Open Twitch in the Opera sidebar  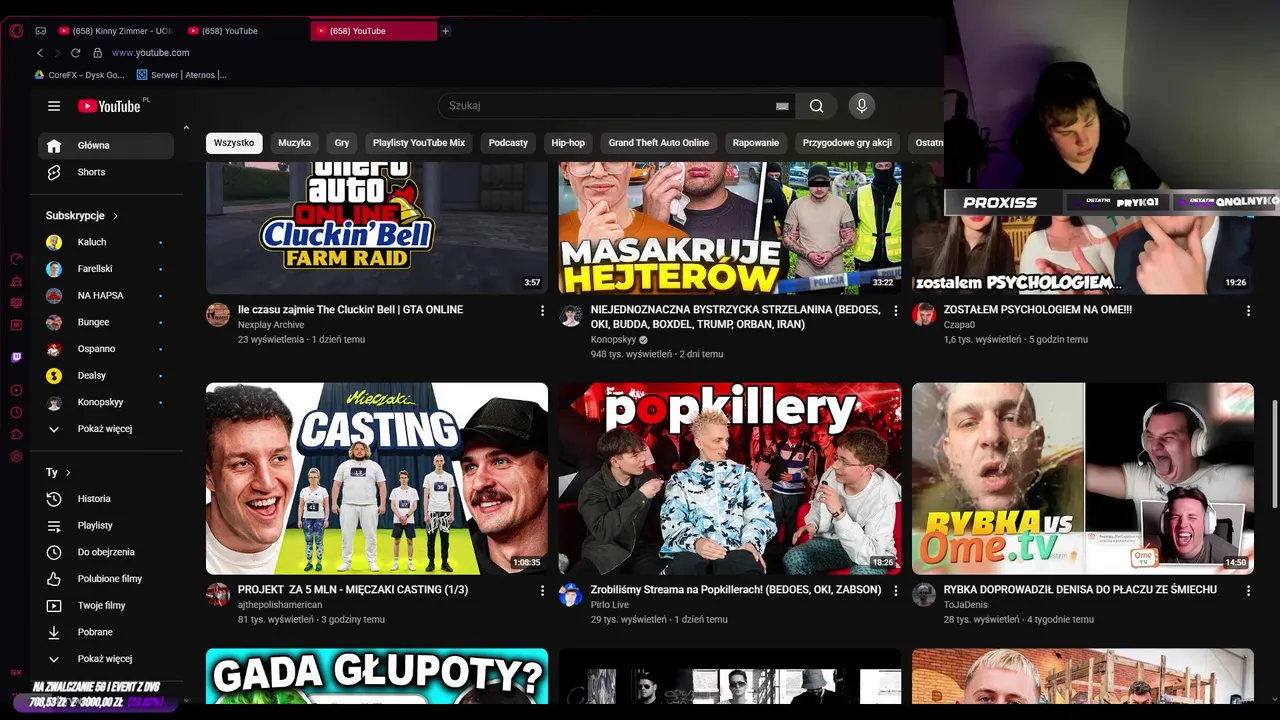[16, 357]
